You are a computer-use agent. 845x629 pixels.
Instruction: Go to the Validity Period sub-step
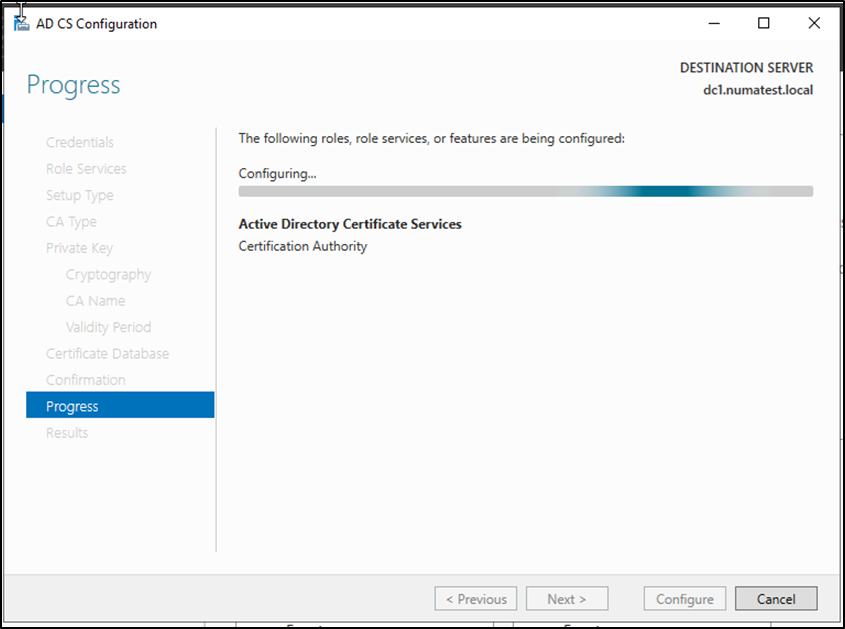pos(108,328)
